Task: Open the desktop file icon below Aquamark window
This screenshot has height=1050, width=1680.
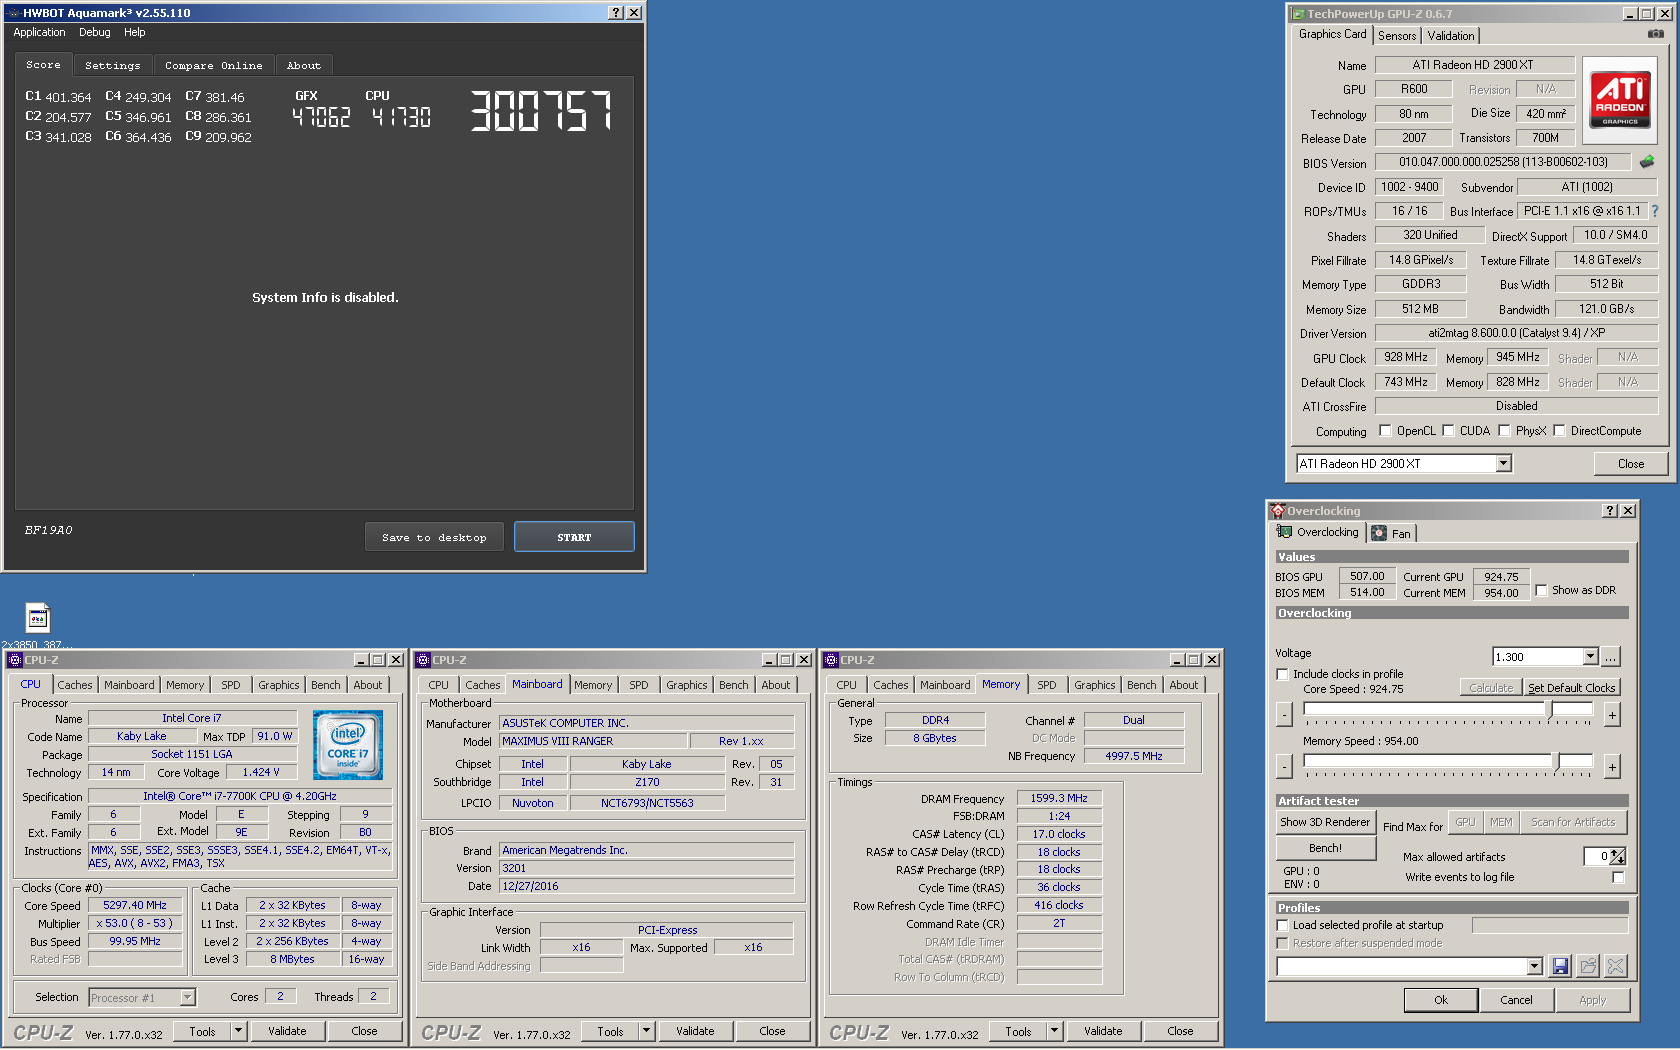Action: (x=37, y=618)
